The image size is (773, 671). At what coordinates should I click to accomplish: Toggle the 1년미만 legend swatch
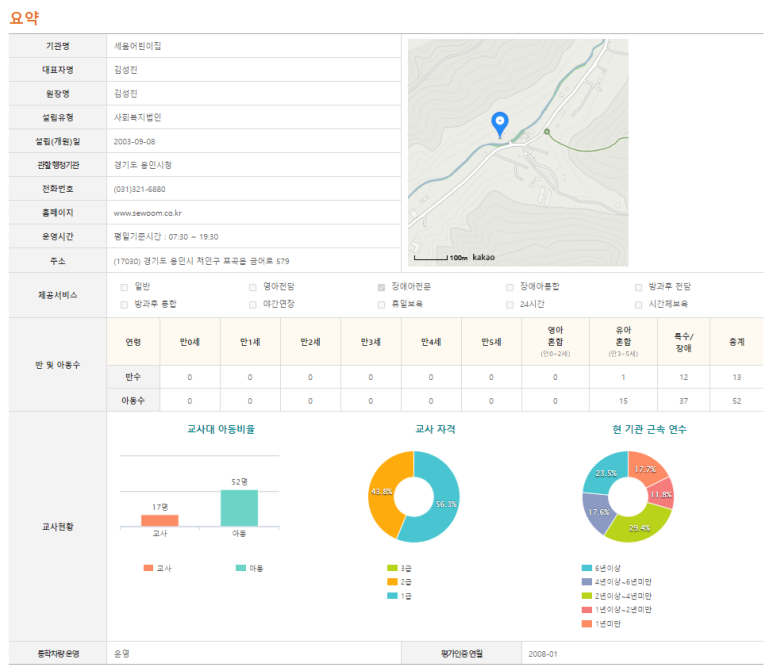[x=587, y=624]
